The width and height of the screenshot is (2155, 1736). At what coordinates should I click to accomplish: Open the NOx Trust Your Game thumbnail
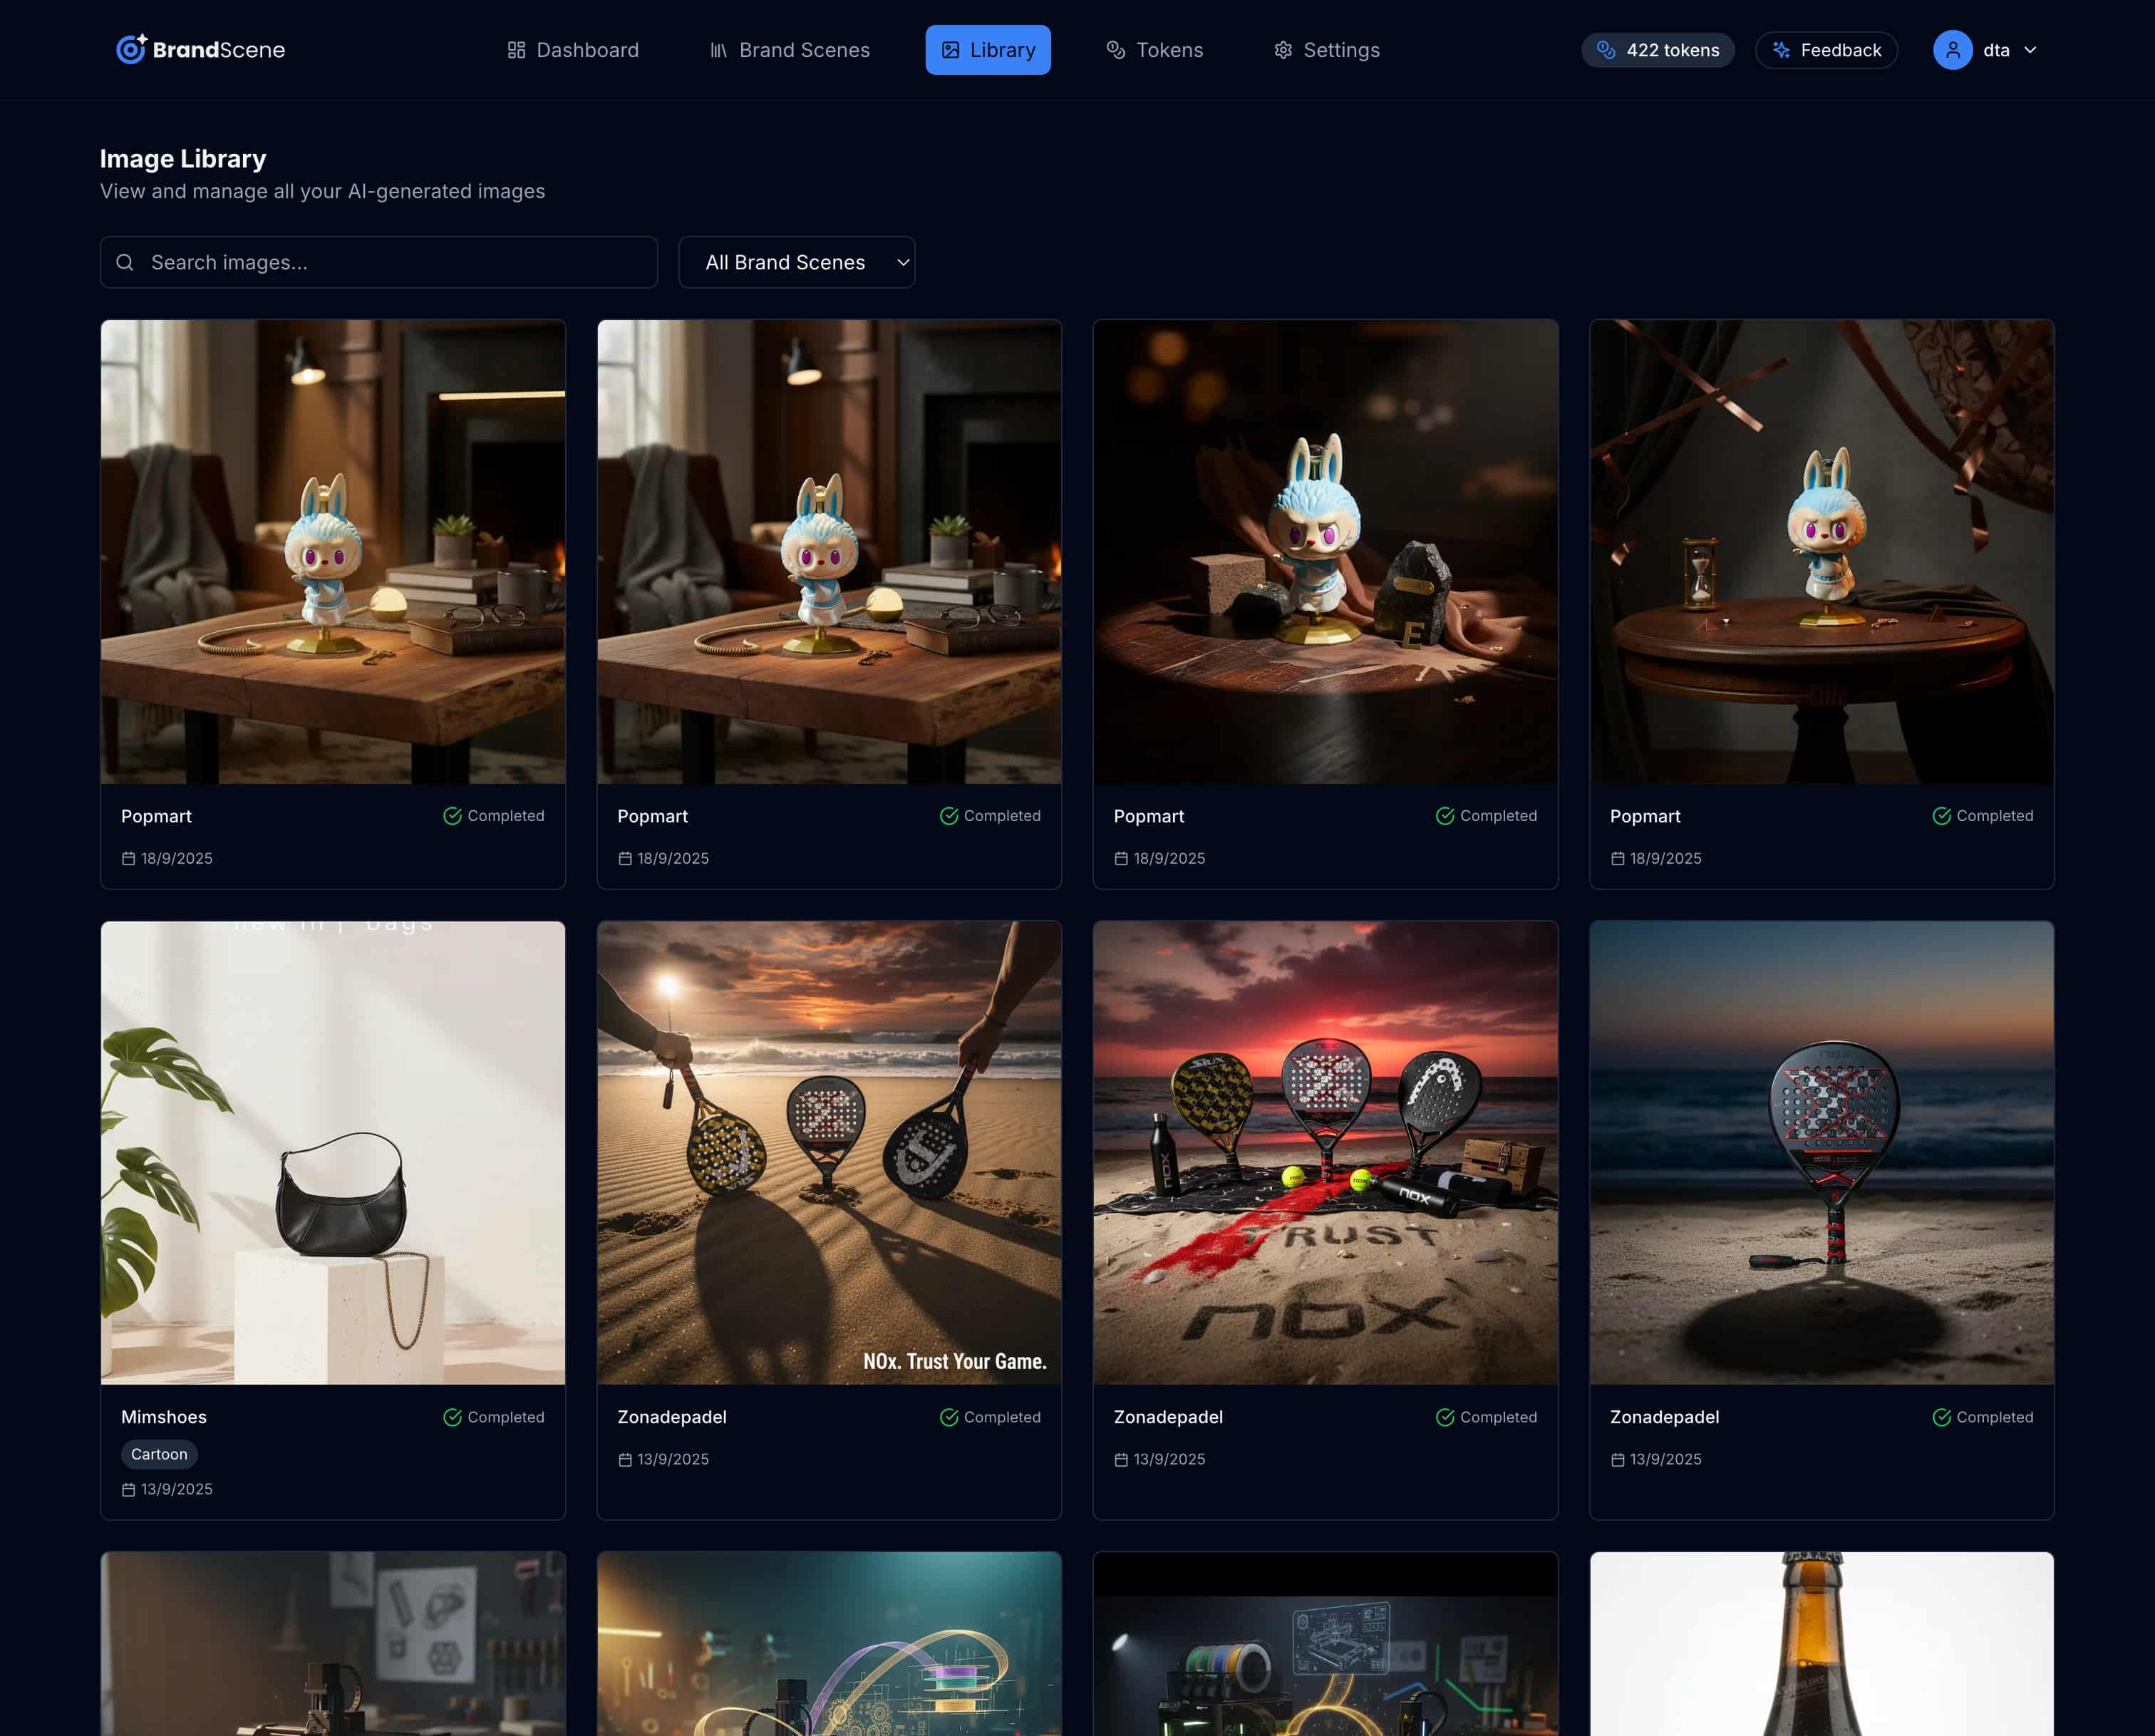[x=828, y=1152]
